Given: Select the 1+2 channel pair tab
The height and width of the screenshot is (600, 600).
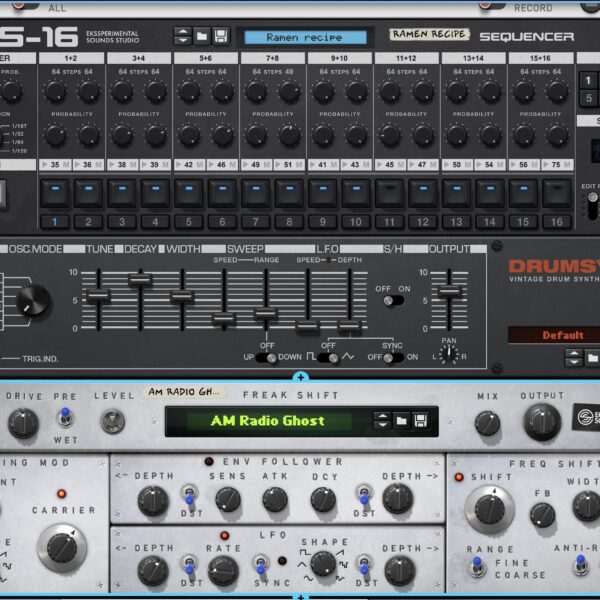Looking at the screenshot, I should [x=71, y=58].
